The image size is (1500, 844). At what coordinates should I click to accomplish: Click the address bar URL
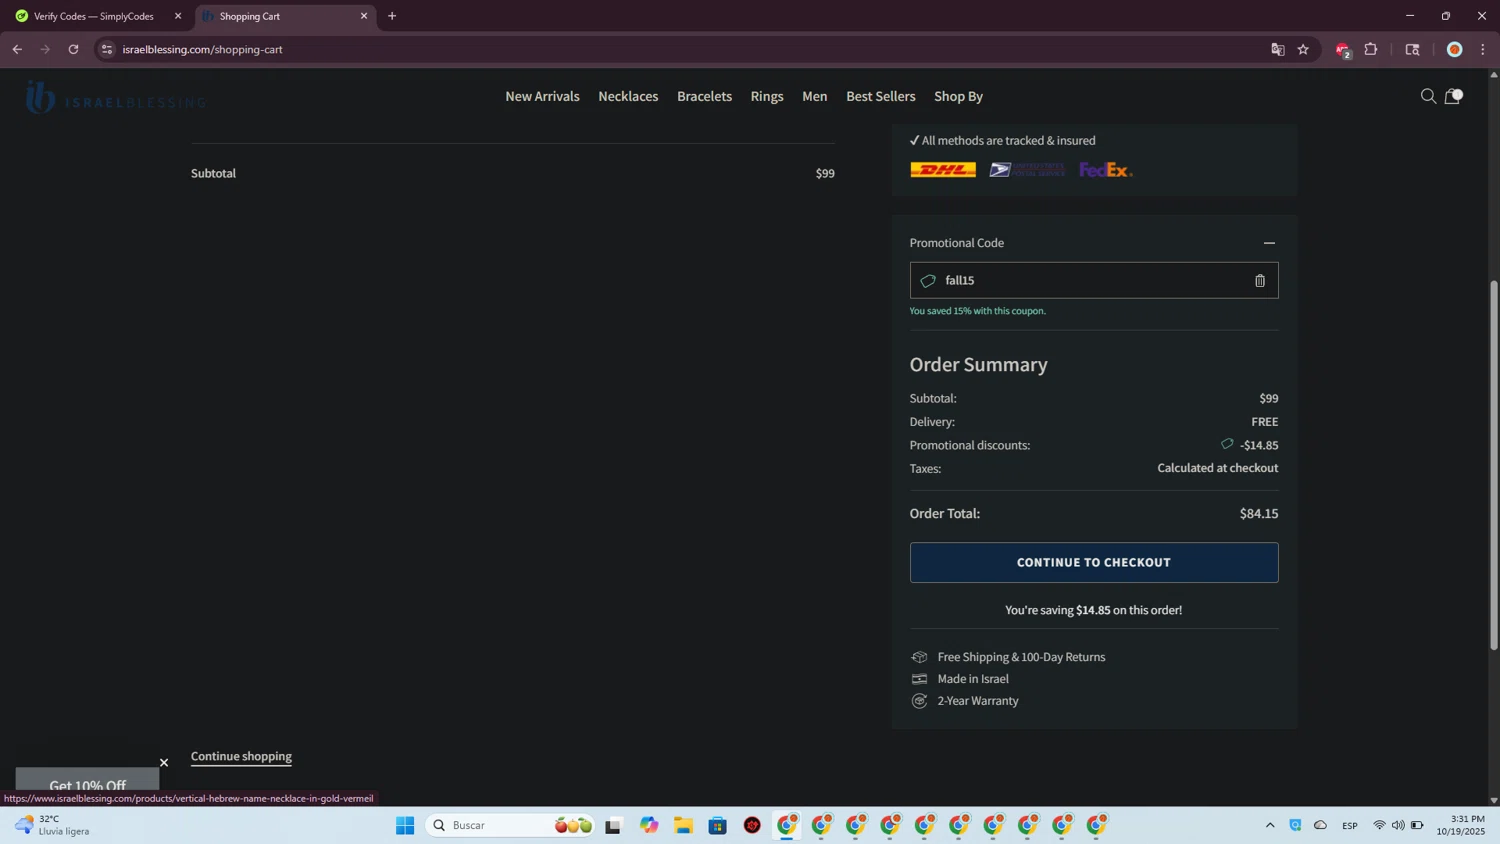[203, 49]
